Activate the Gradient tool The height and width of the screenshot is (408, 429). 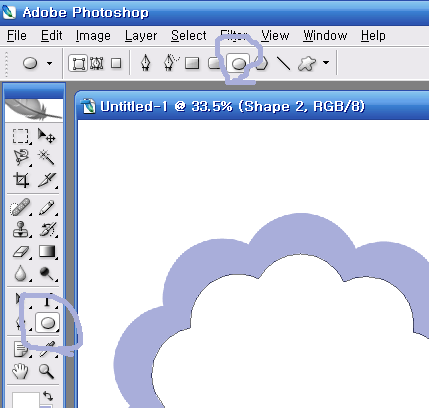(x=47, y=252)
